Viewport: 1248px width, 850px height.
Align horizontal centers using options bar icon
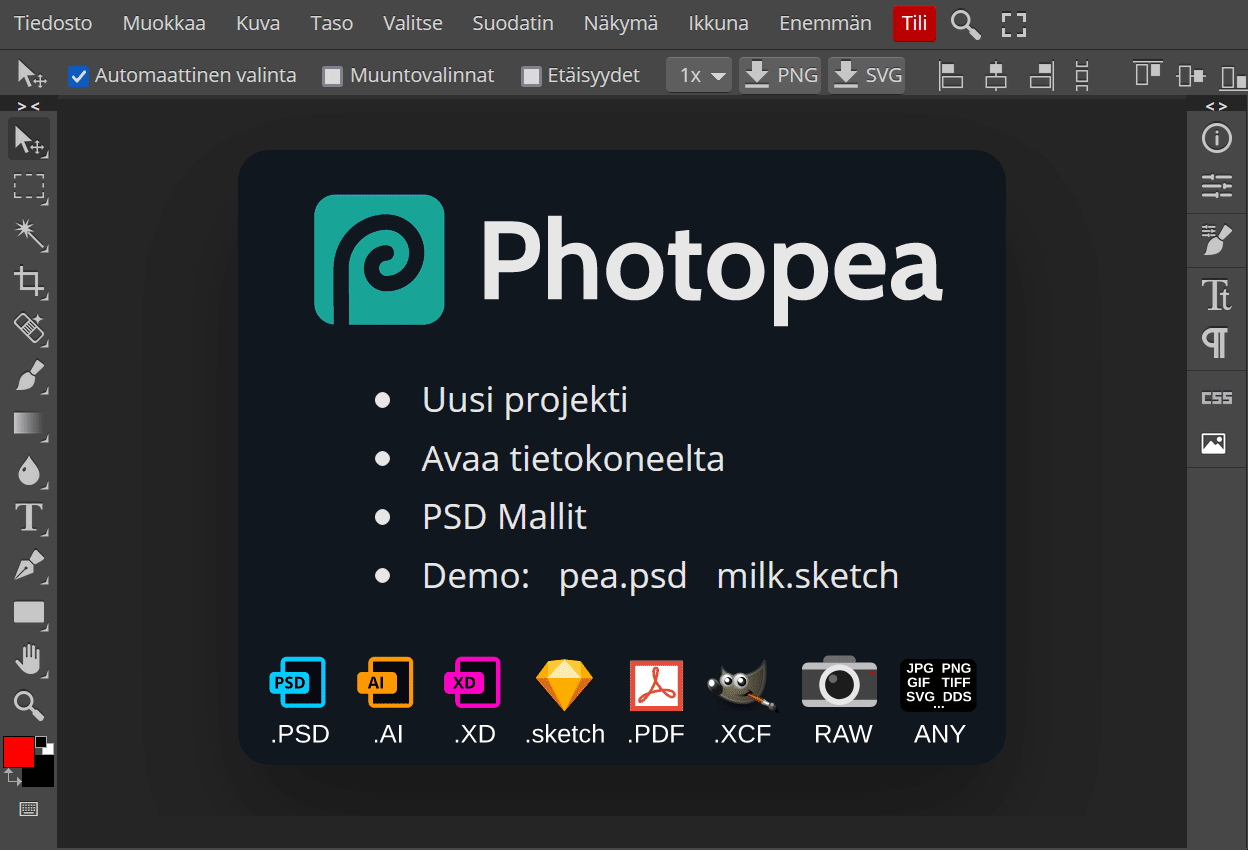click(996, 75)
